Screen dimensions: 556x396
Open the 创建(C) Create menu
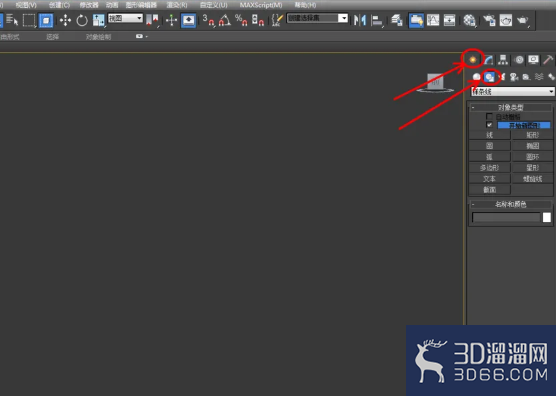pos(59,5)
